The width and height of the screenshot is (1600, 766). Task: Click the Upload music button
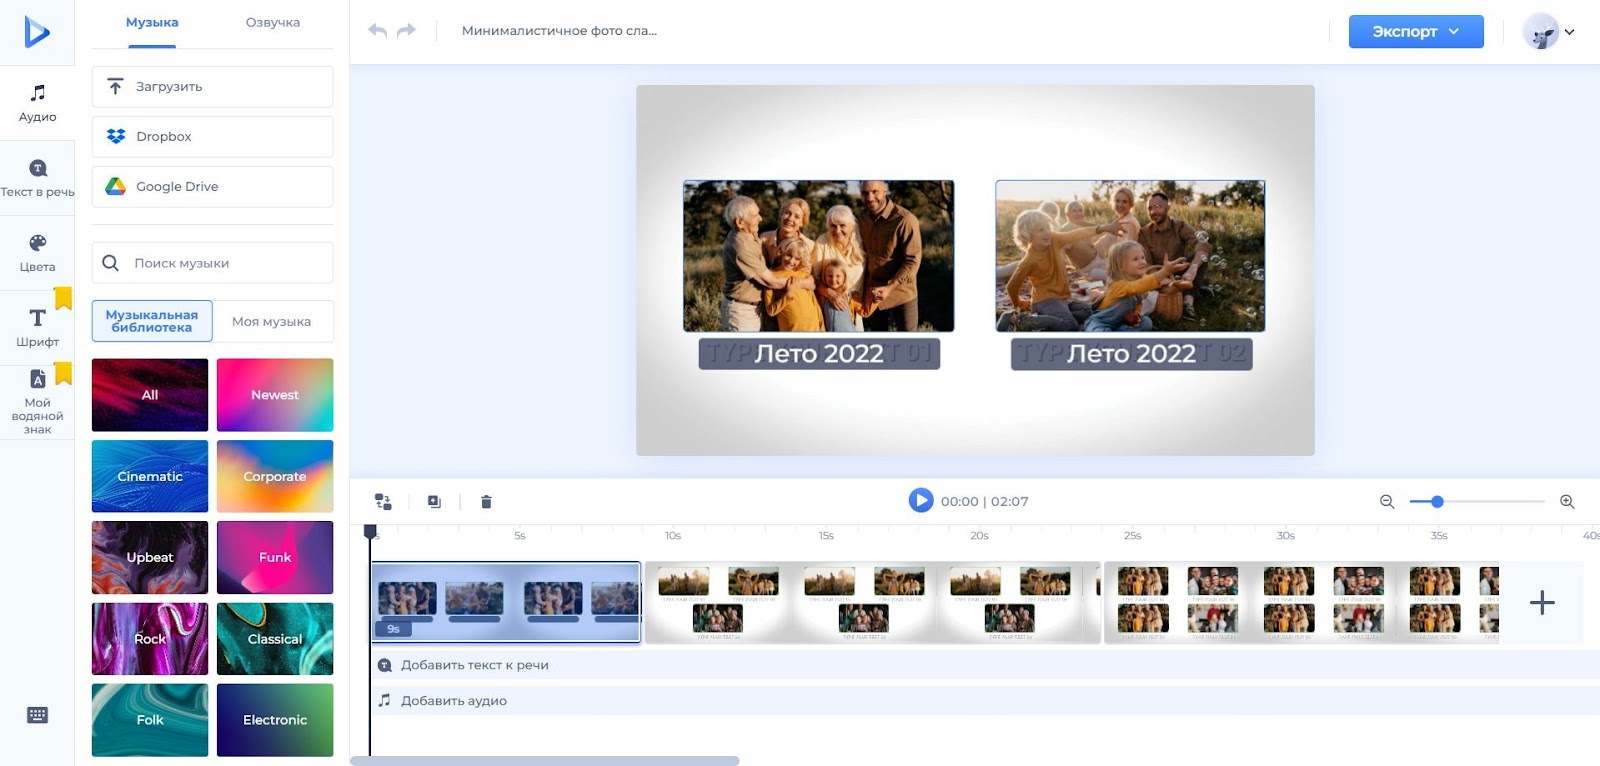click(212, 87)
